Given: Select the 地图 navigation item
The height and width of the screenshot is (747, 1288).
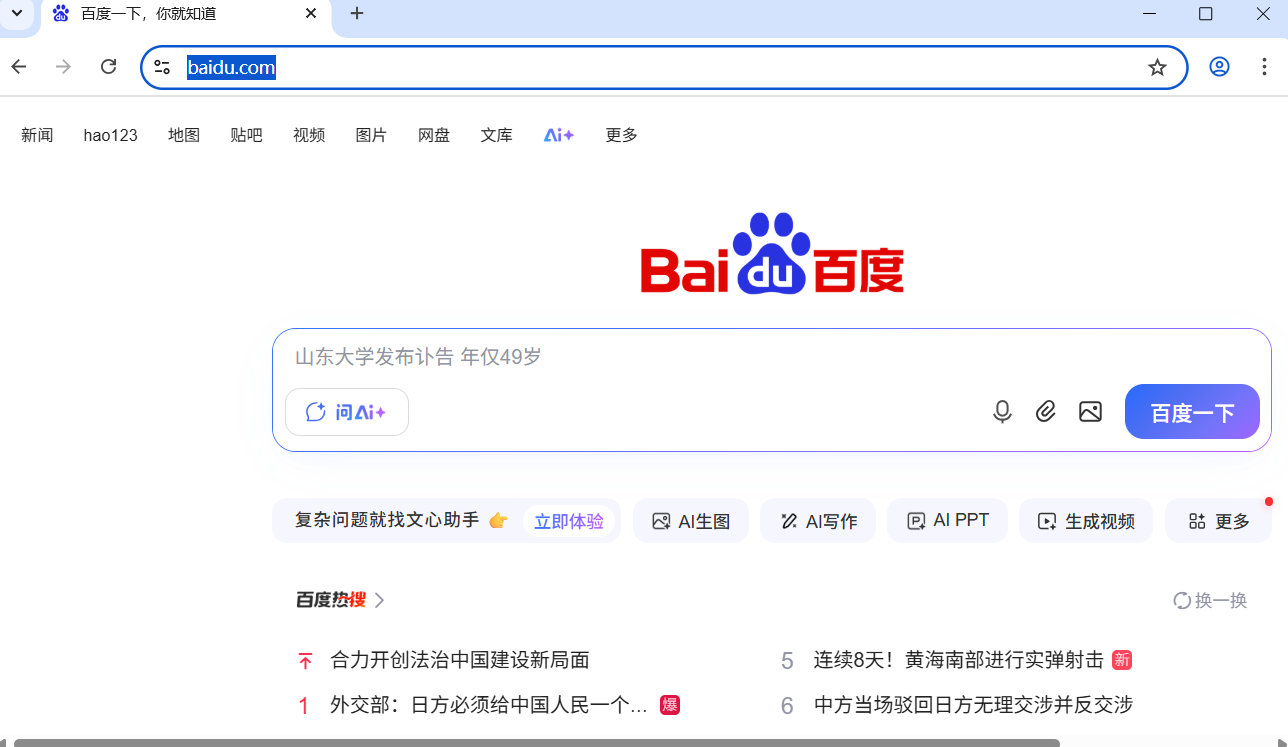Looking at the screenshot, I should coord(184,135).
